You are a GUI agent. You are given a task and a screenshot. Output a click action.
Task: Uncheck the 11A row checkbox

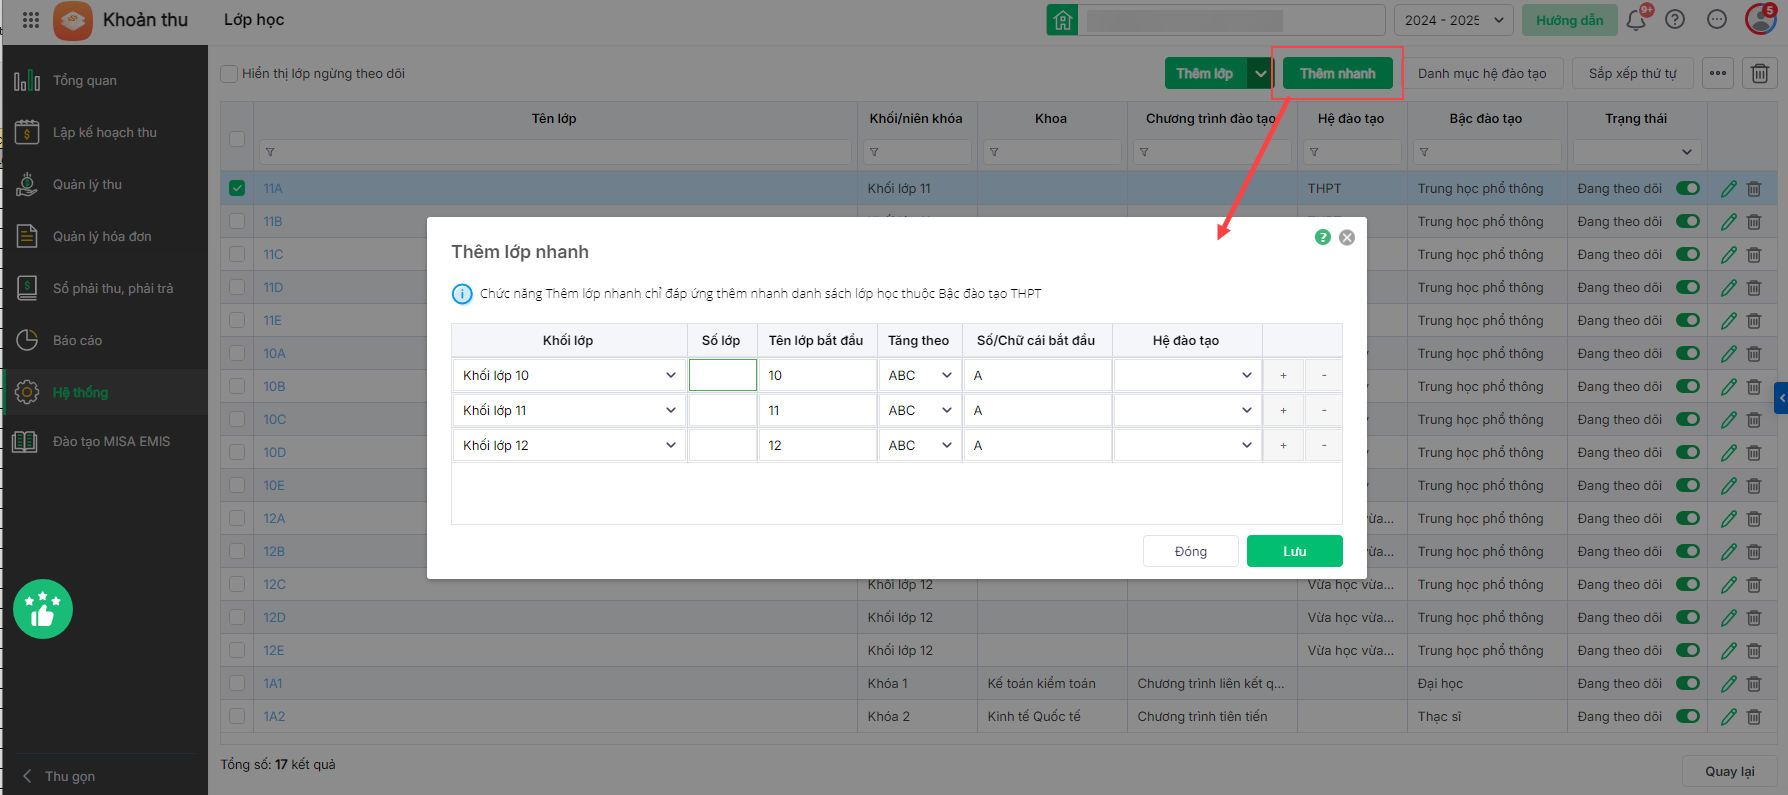(x=237, y=188)
